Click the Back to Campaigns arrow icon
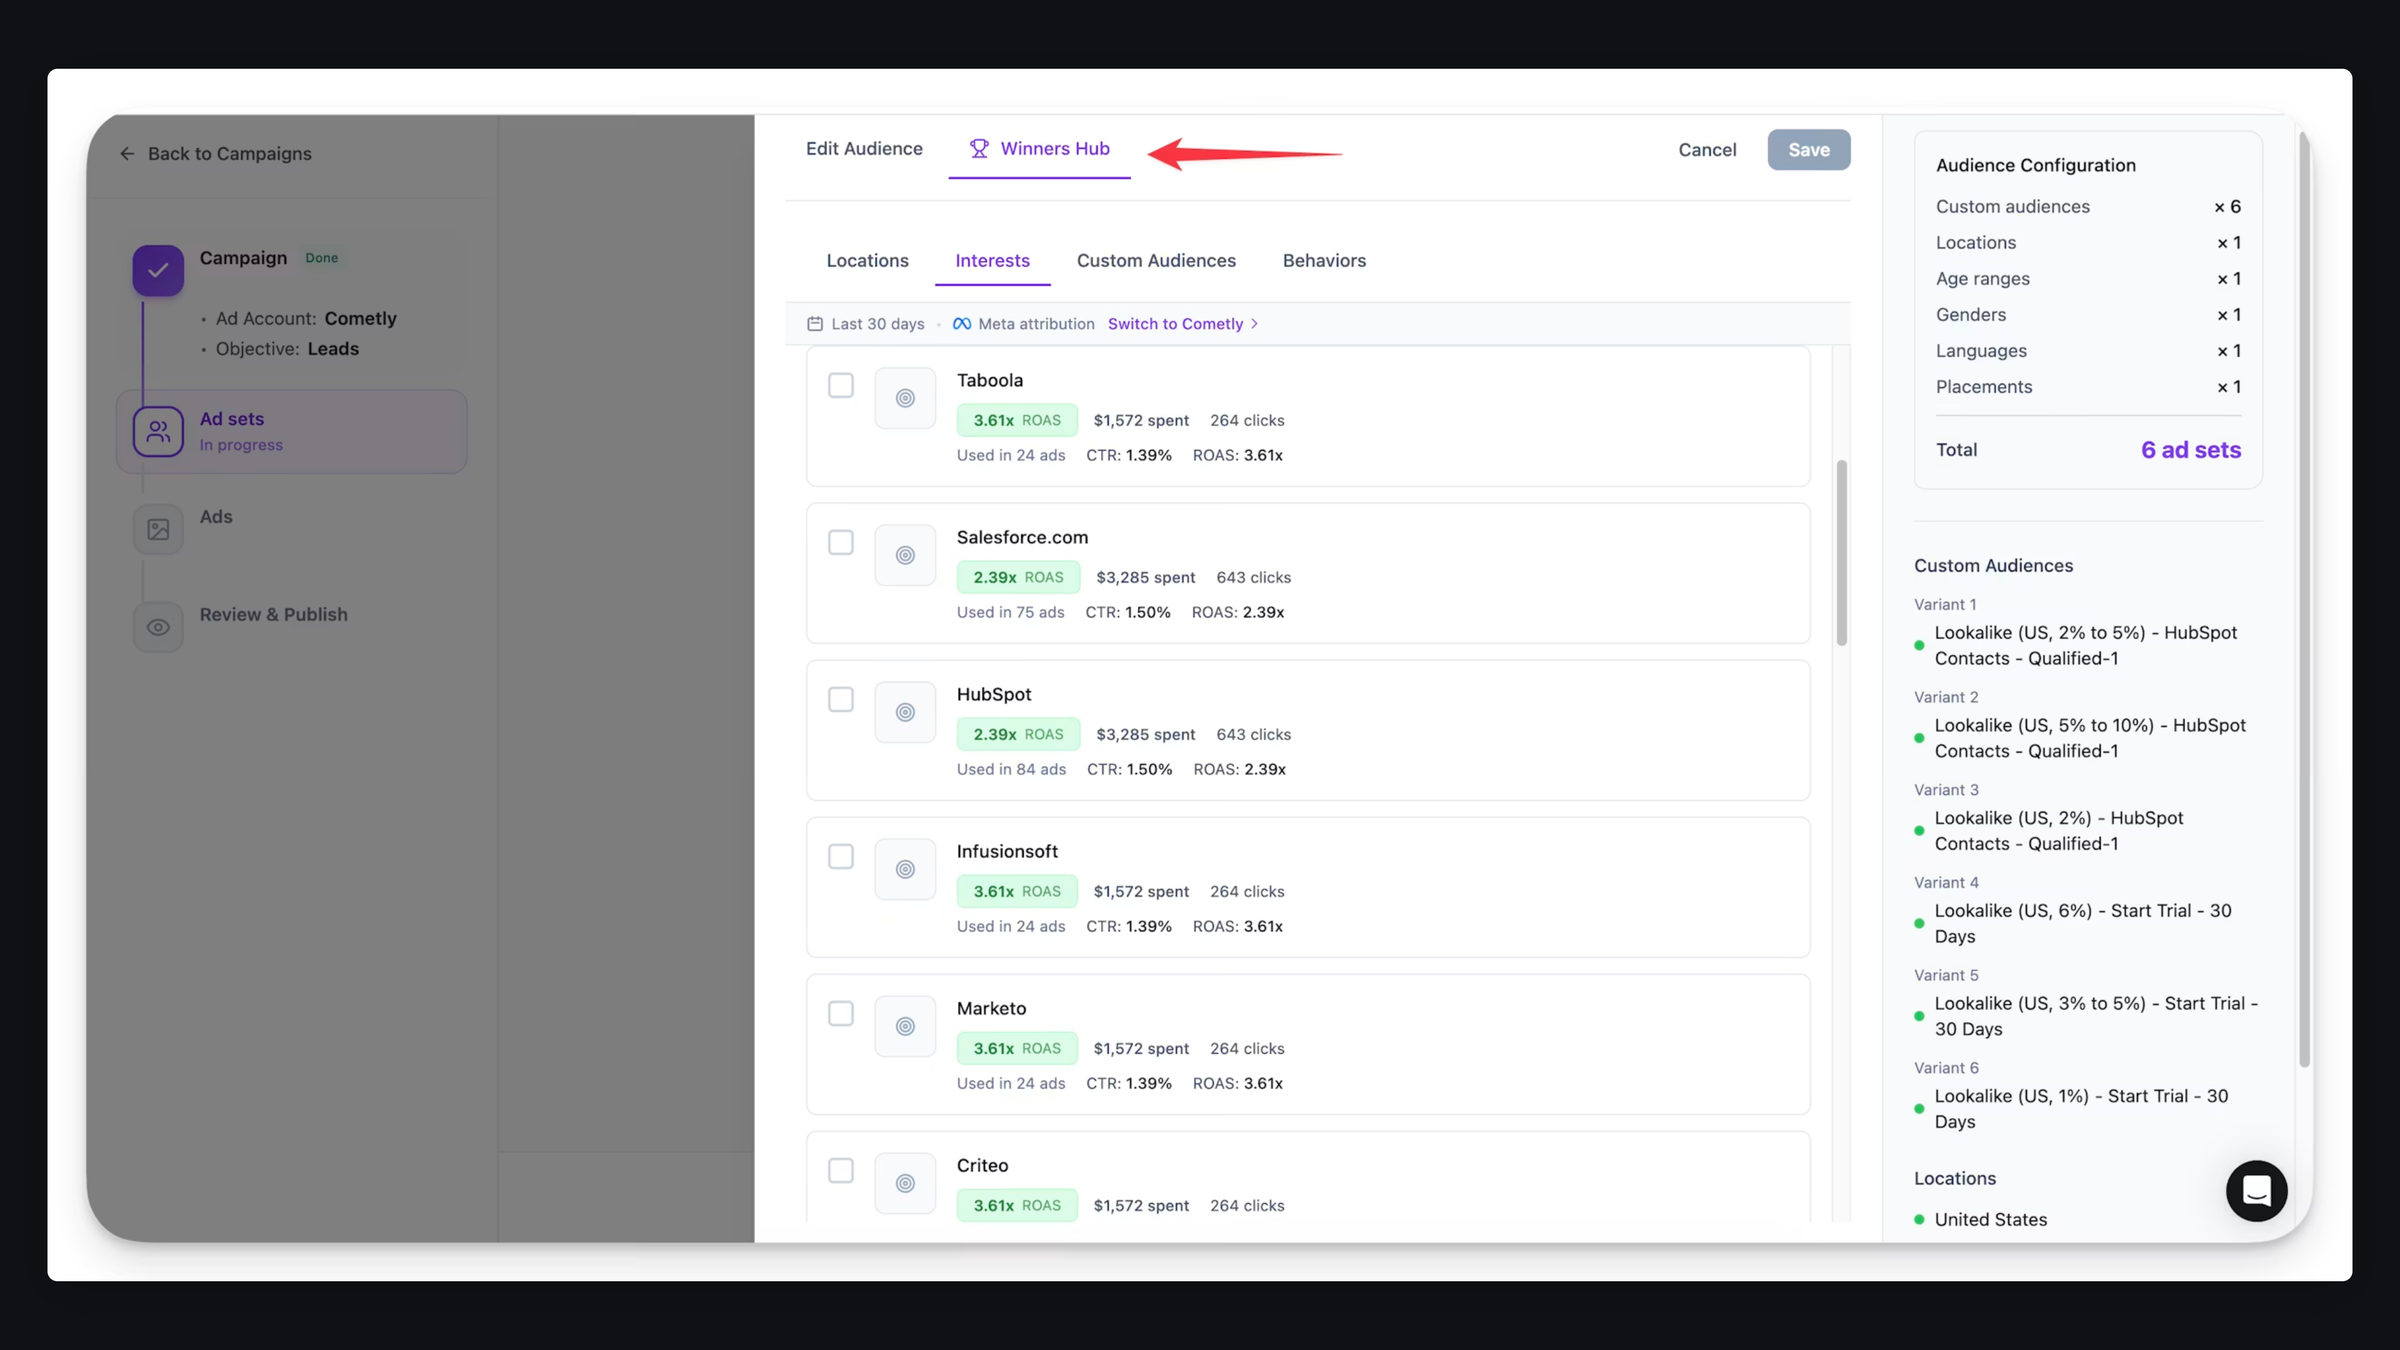This screenshot has height=1350, width=2400. click(x=127, y=153)
